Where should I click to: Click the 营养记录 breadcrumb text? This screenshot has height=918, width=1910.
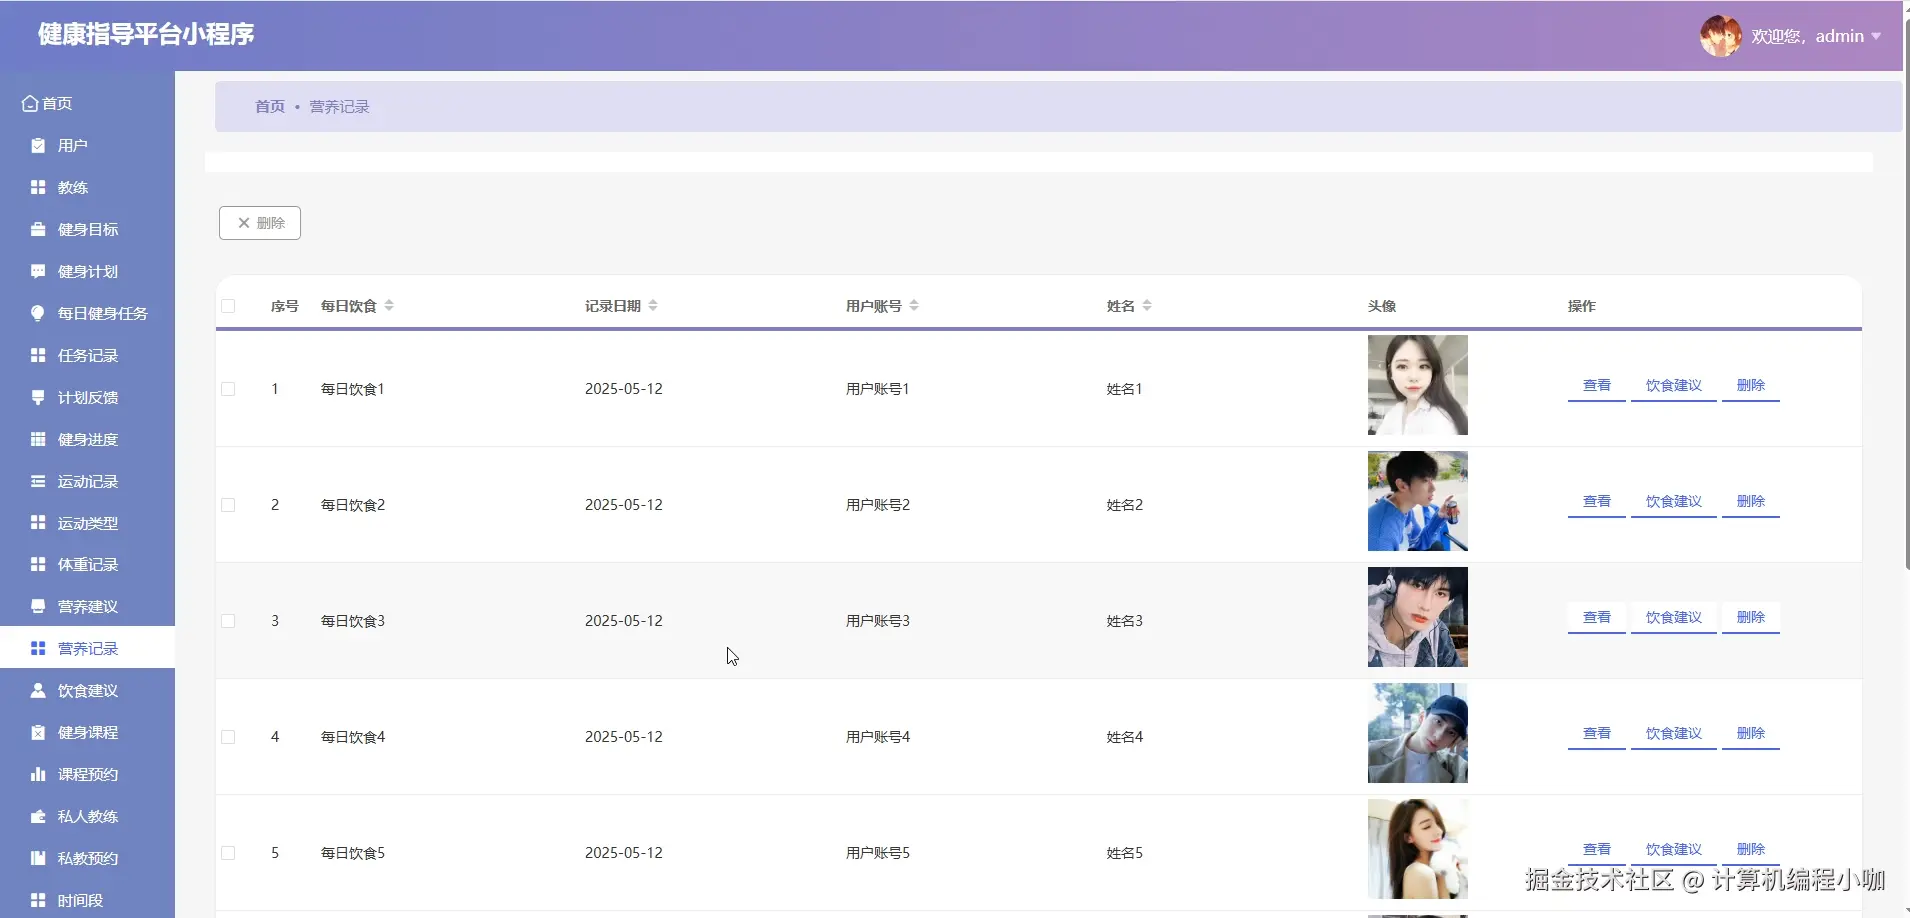[339, 107]
